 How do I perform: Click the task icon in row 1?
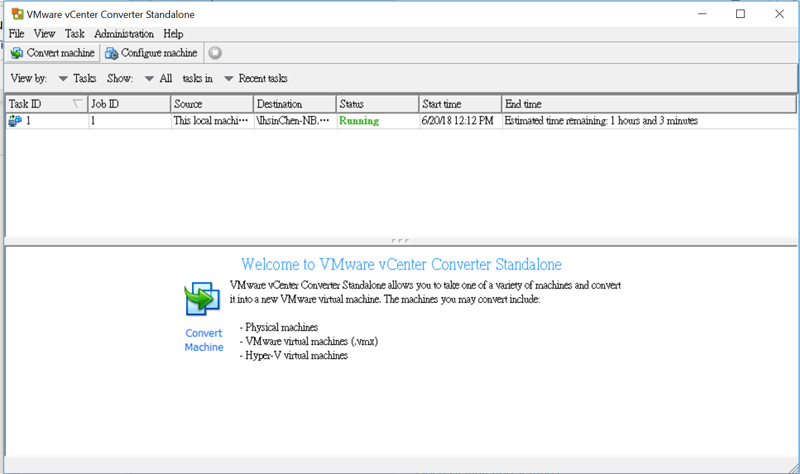[15, 121]
